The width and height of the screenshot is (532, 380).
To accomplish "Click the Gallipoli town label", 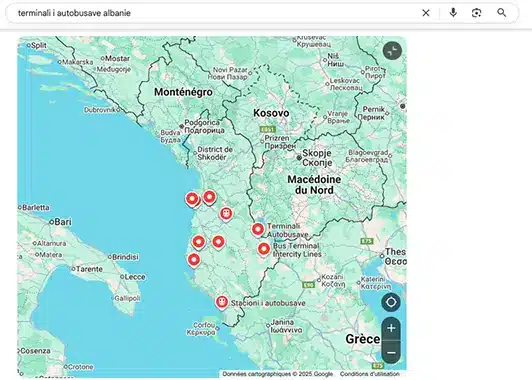I will coord(127,298).
